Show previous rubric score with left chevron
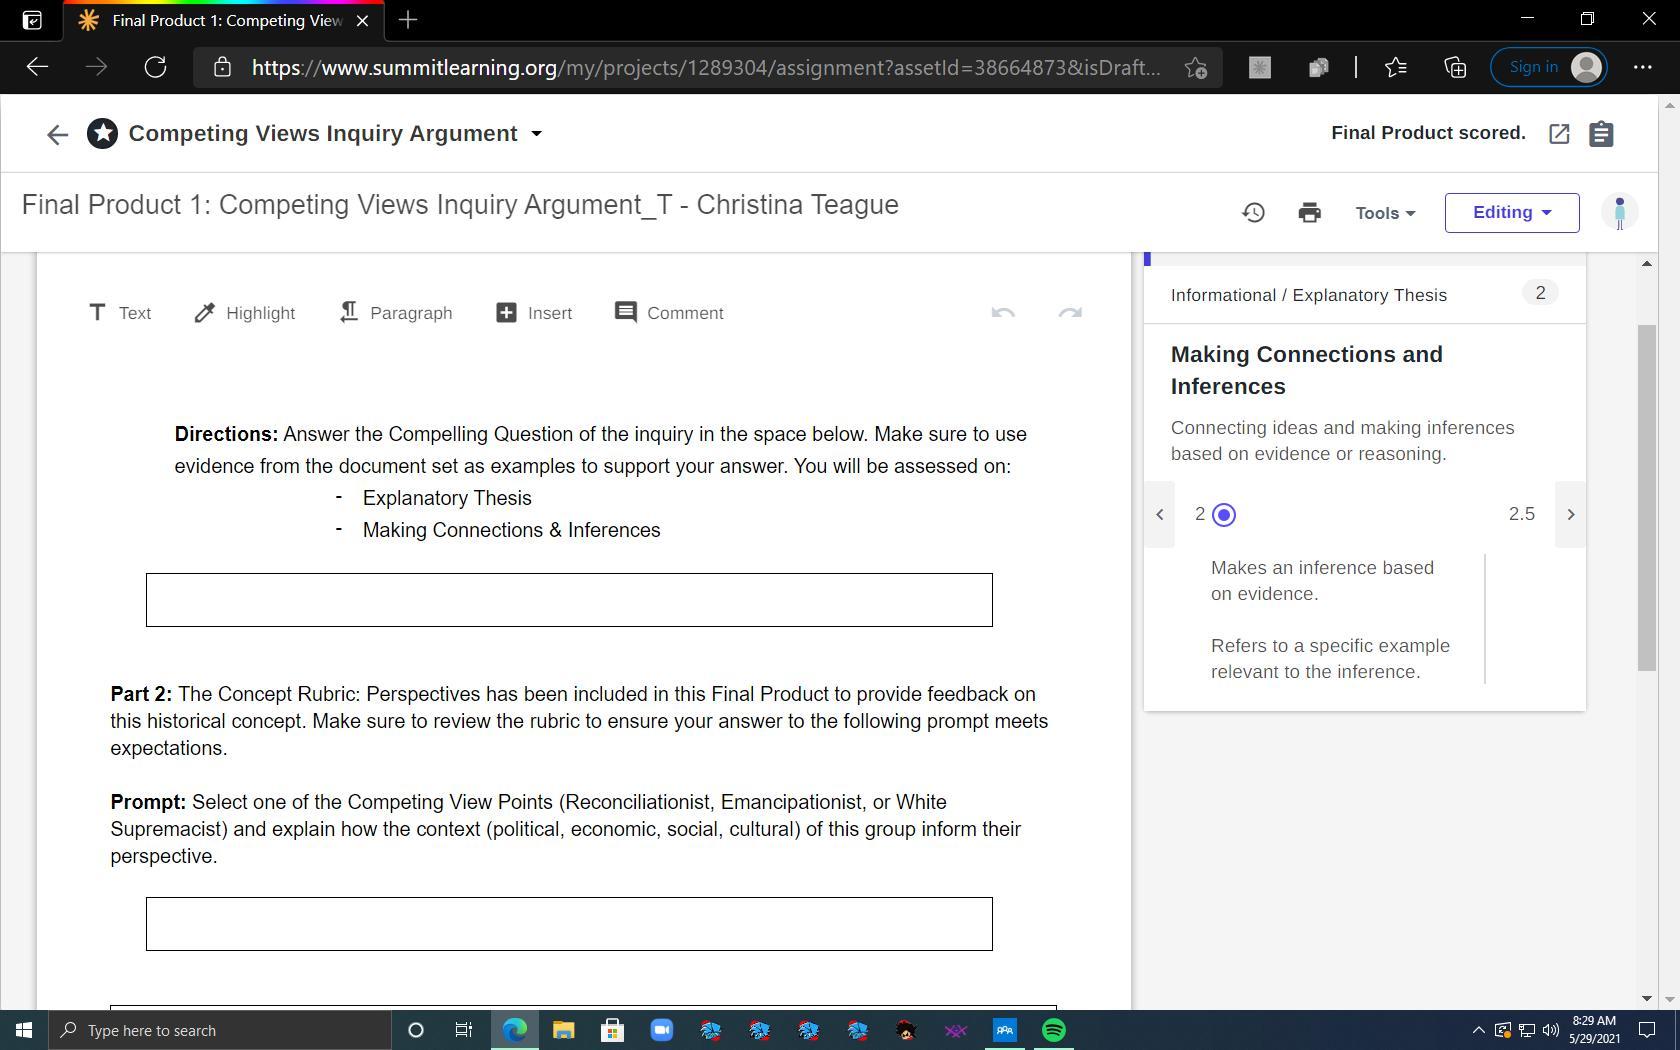Screen dimensions: 1680x1050 tap(1159, 514)
